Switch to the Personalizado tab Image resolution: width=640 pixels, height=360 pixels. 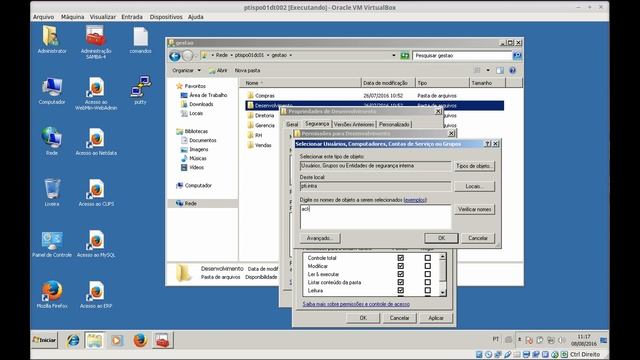[x=394, y=124]
